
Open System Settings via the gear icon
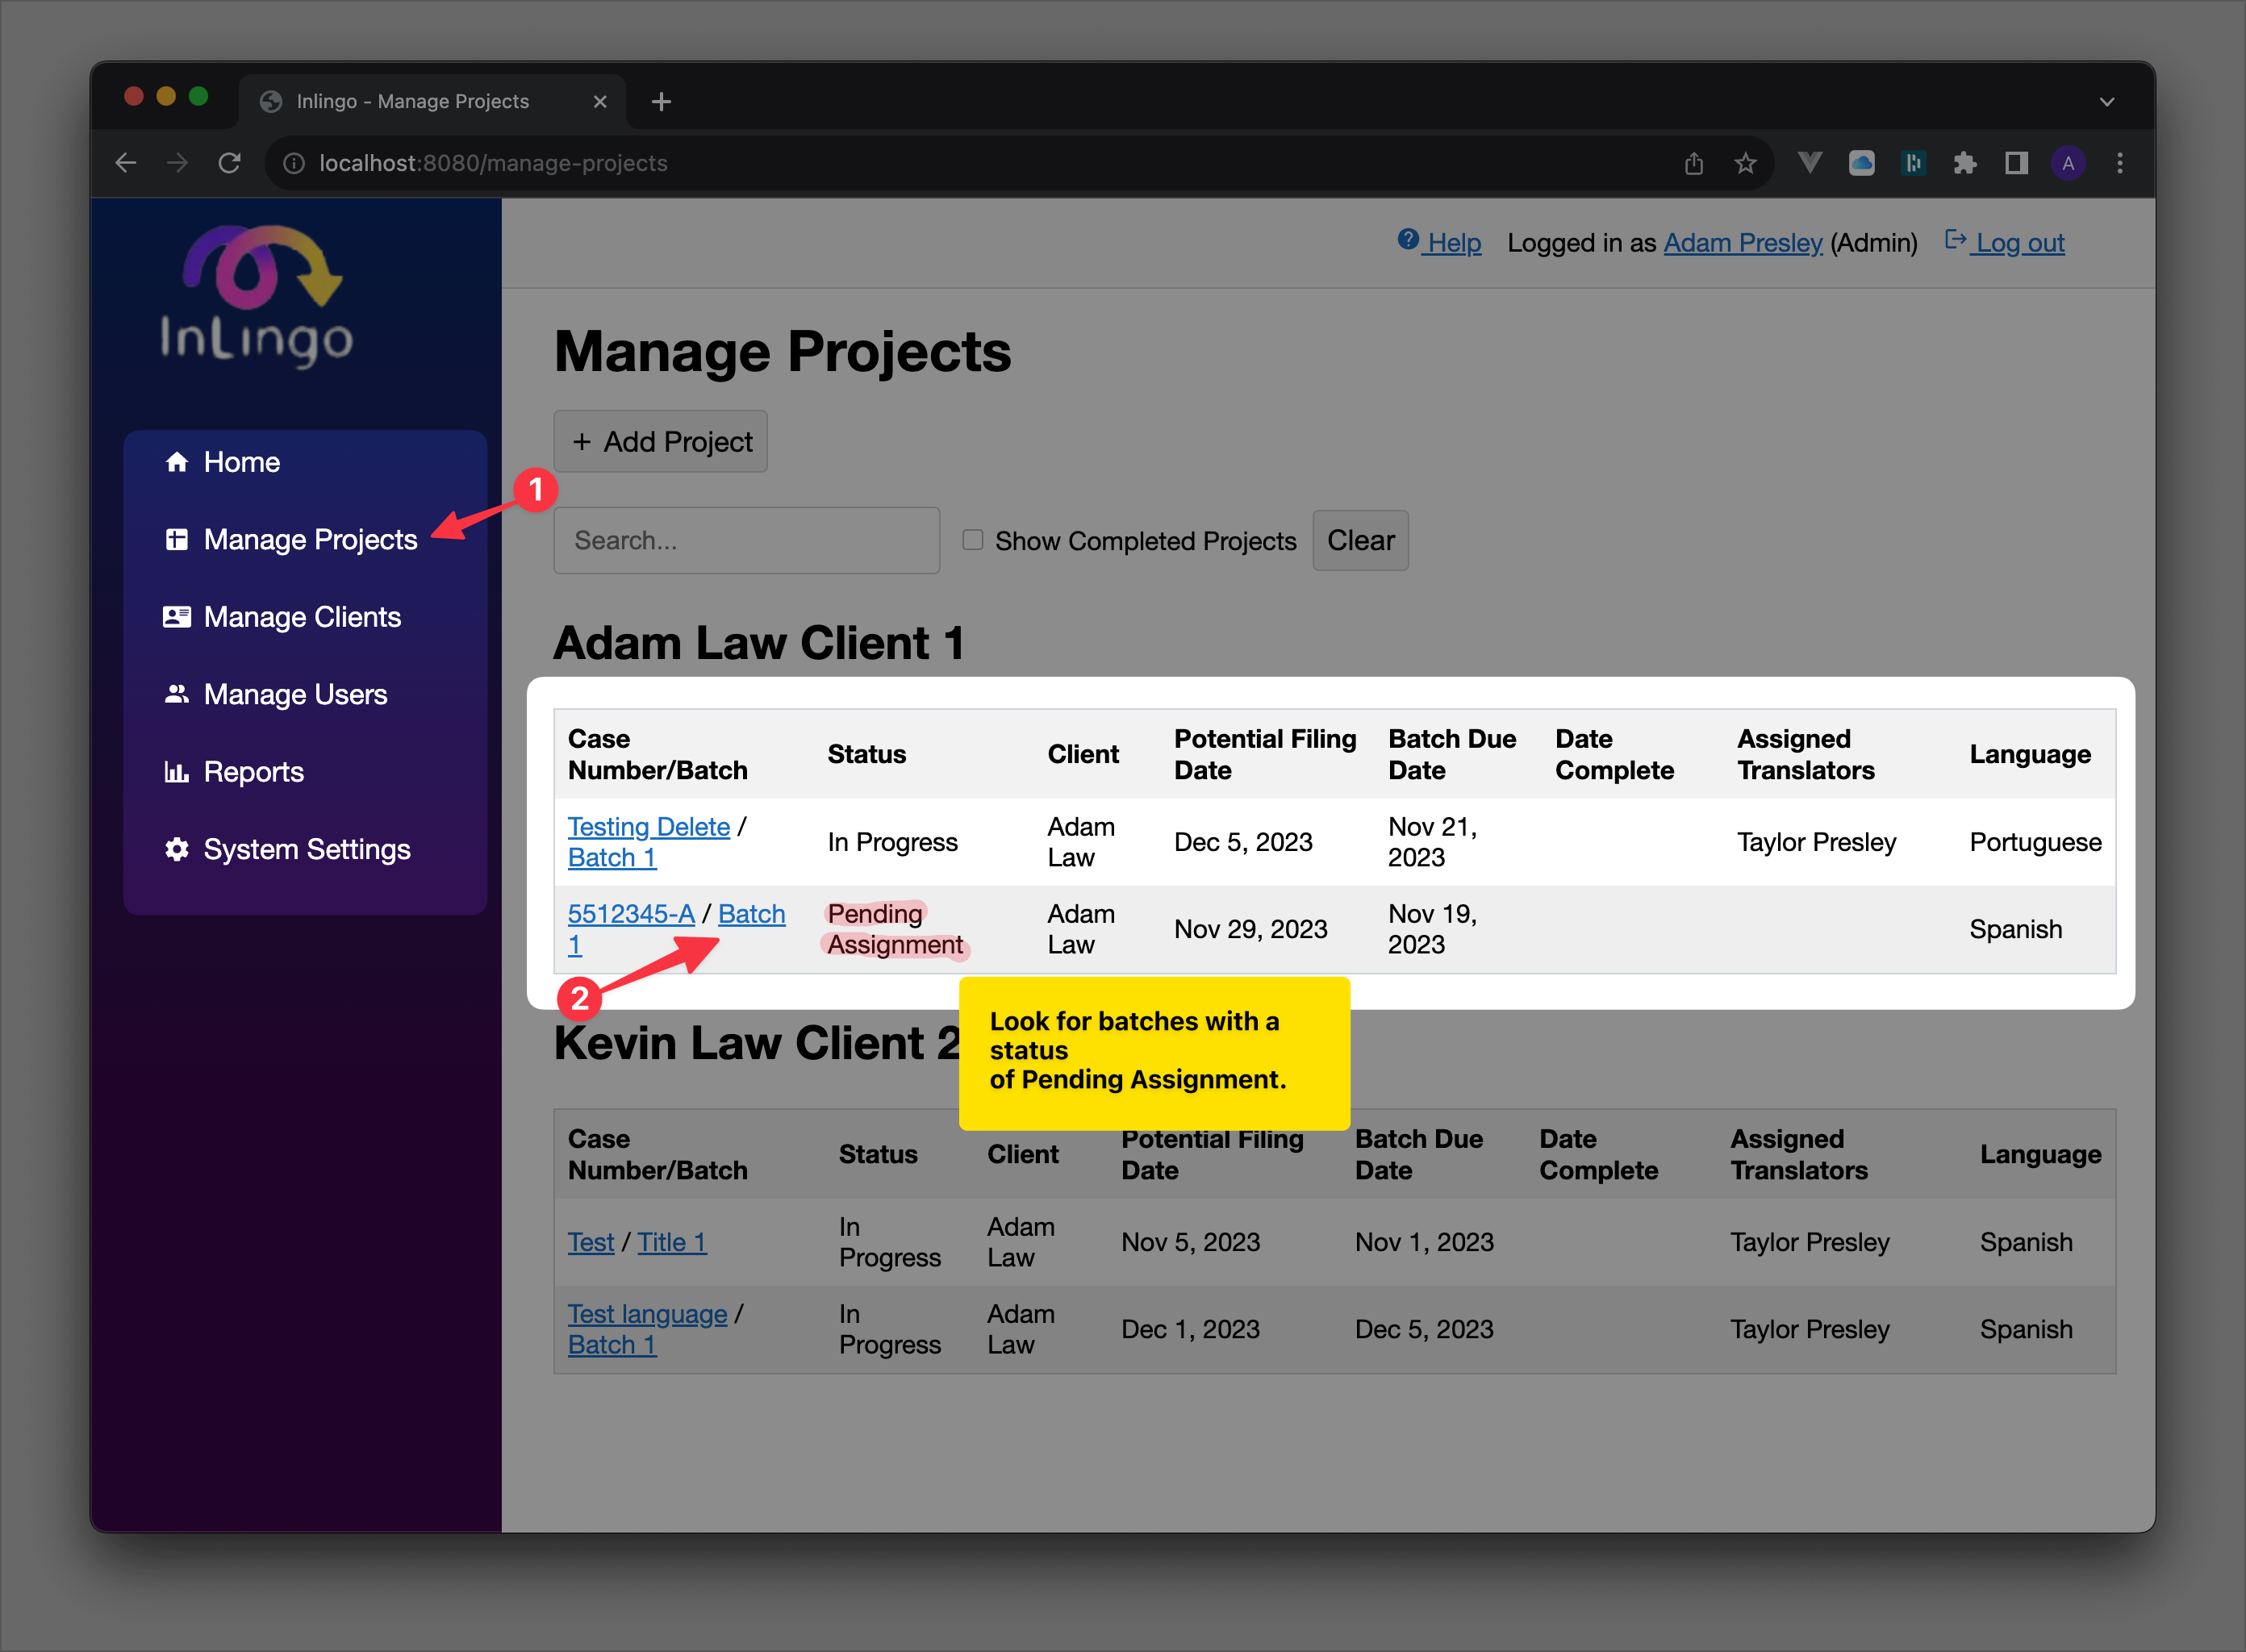pyautogui.click(x=177, y=849)
